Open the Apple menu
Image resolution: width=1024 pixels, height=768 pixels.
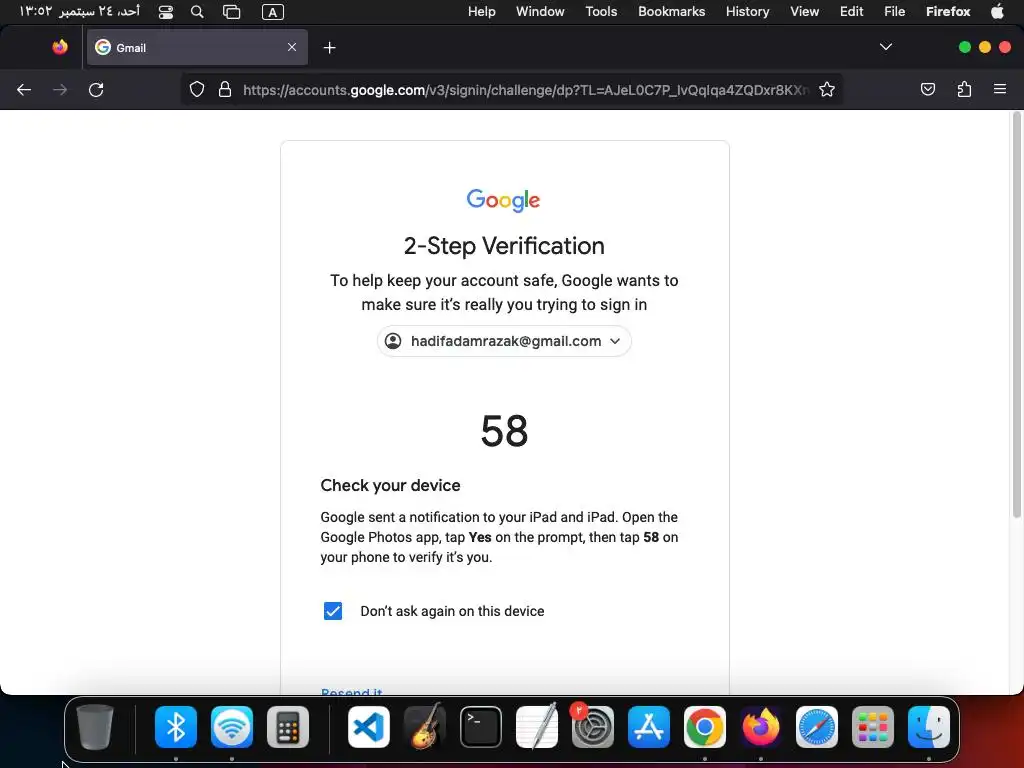pyautogui.click(x=997, y=12)
